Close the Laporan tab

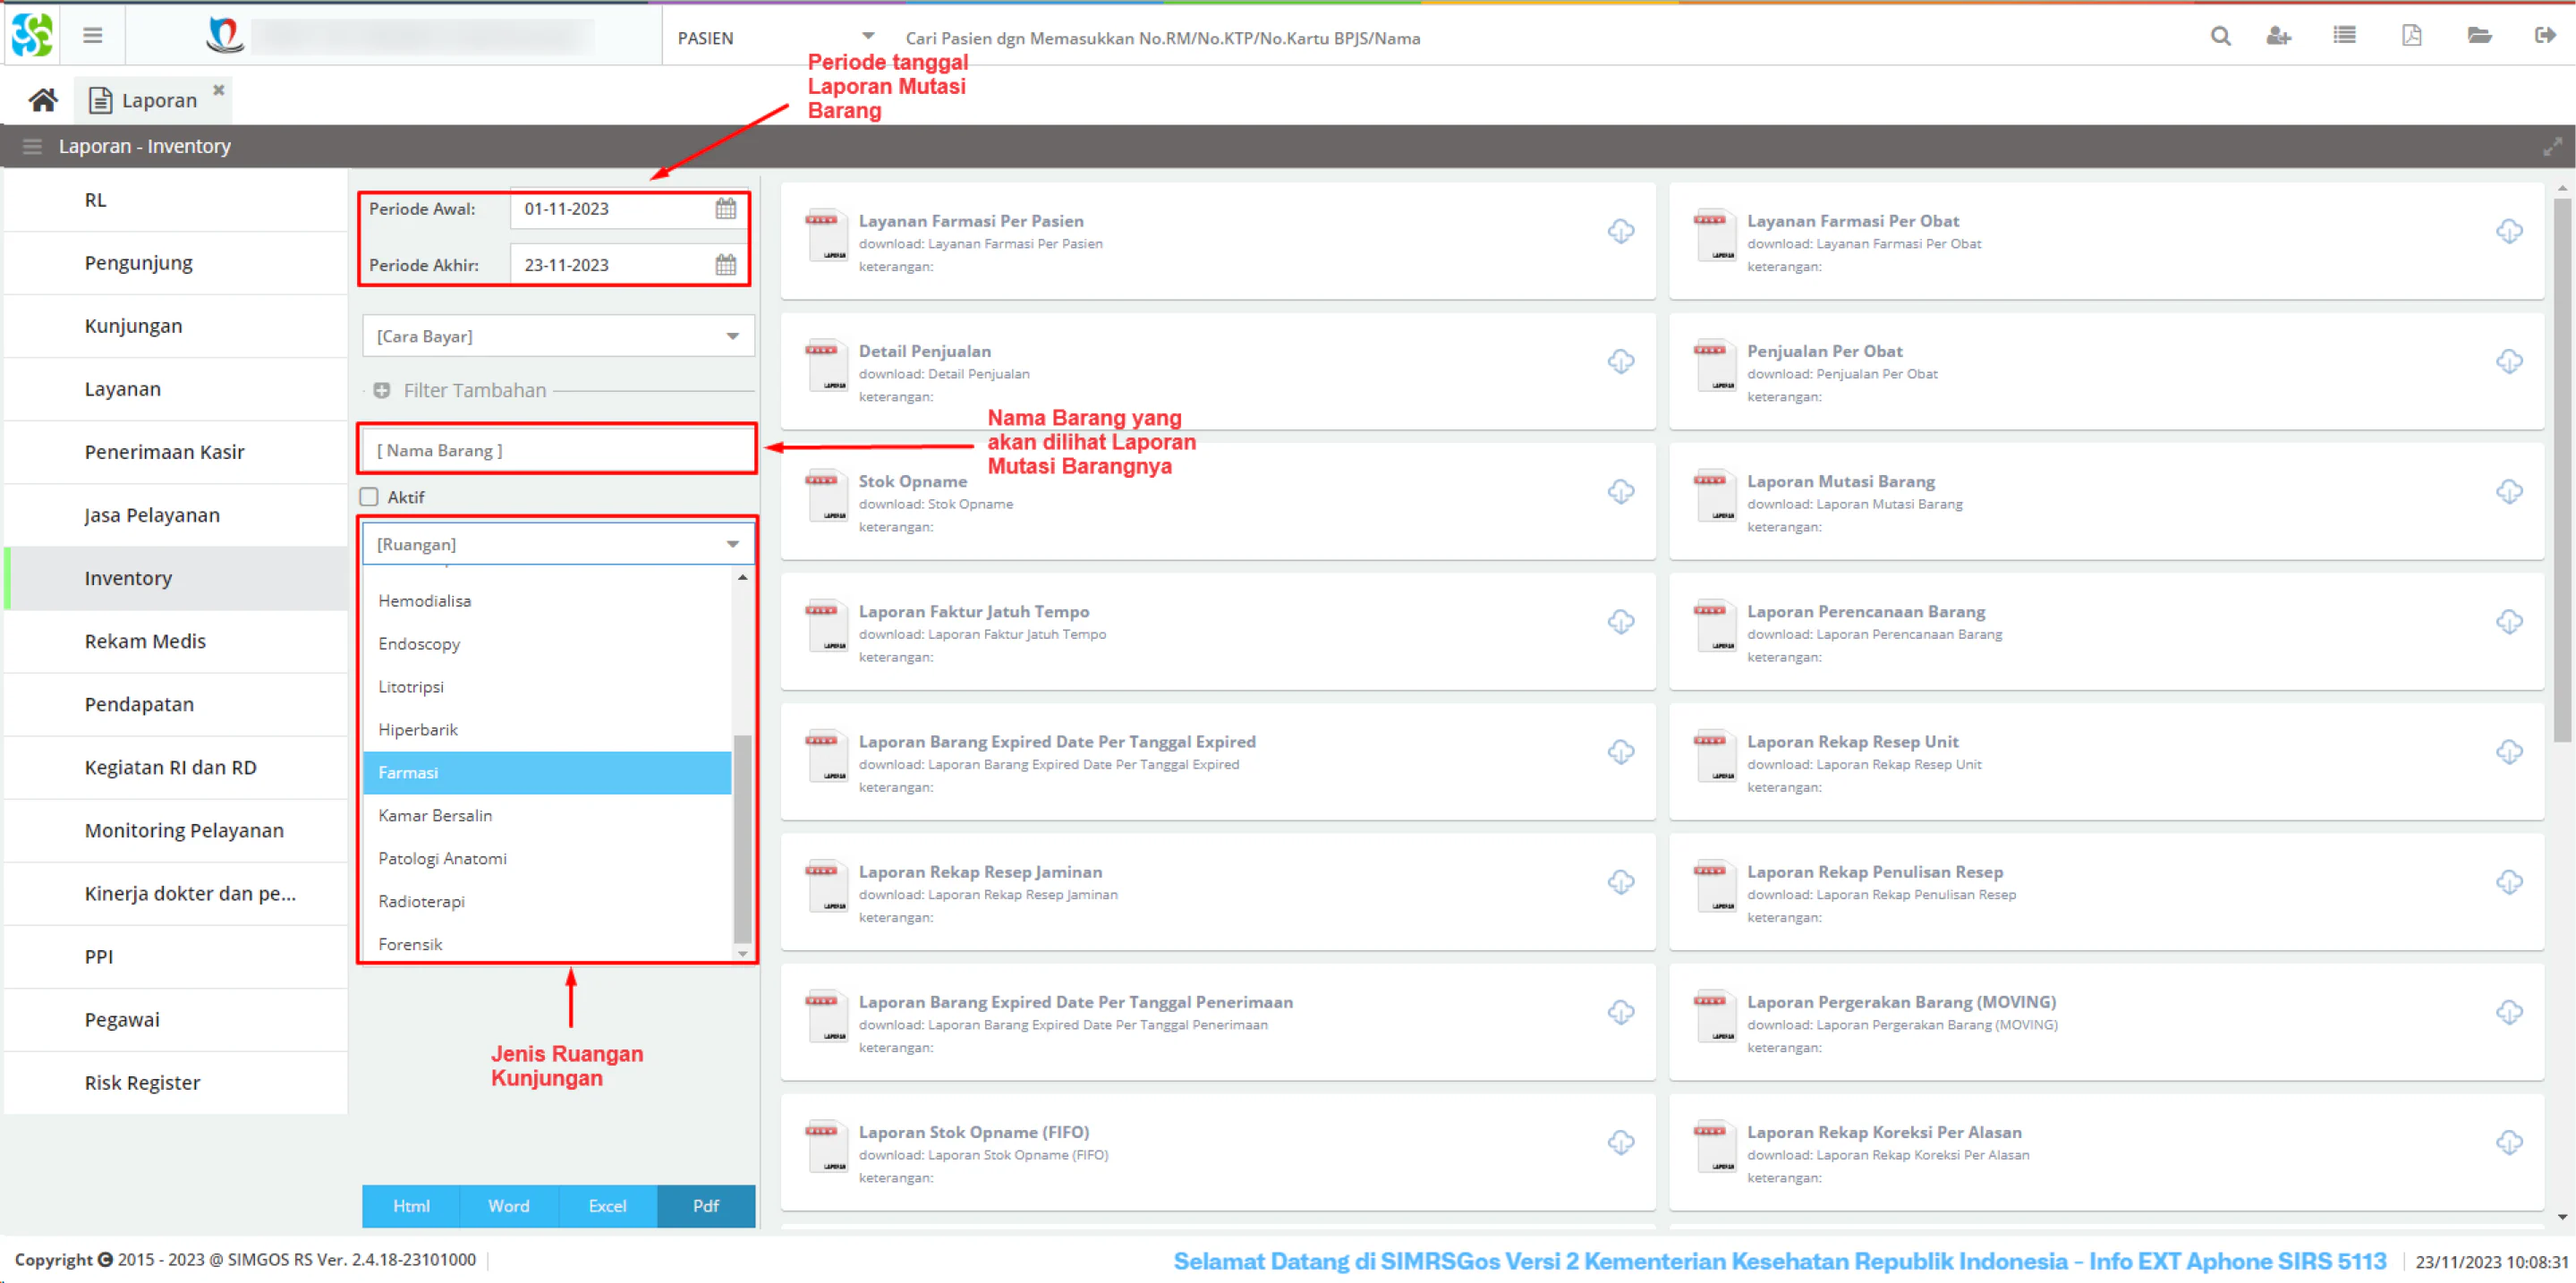[x=219, y=90]
